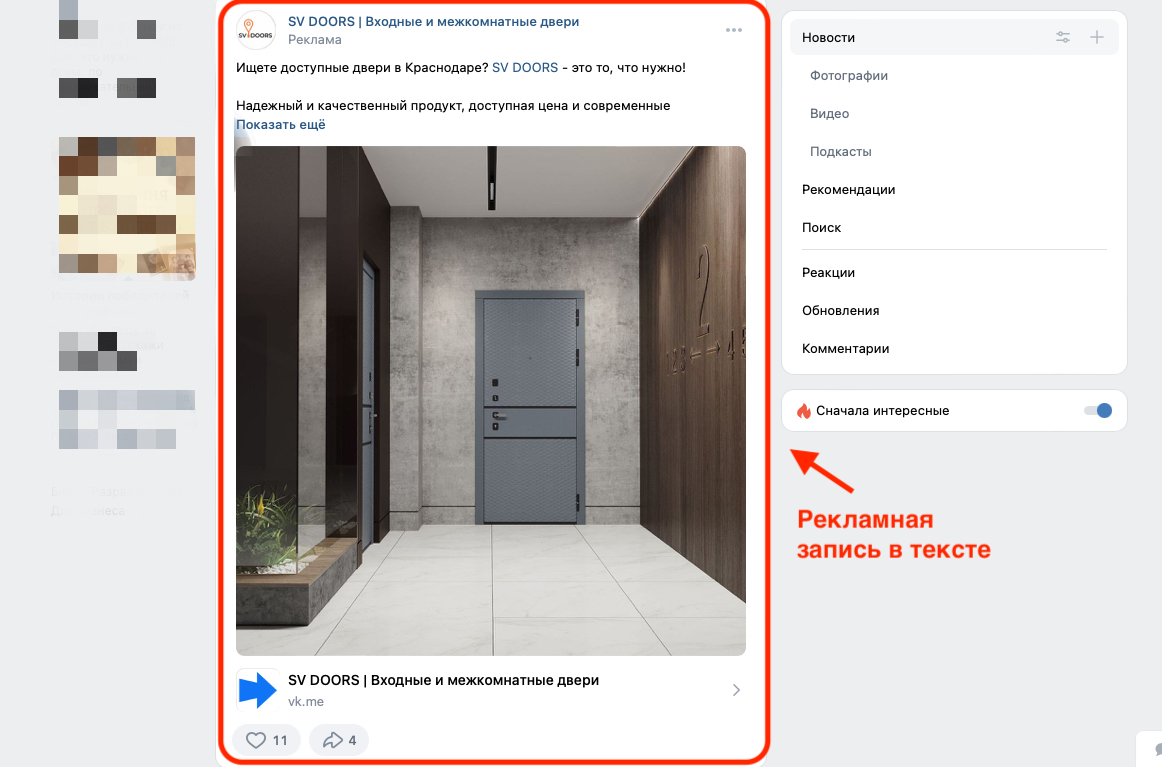Toggle the Сначала интересные switch

[1098, 411]
